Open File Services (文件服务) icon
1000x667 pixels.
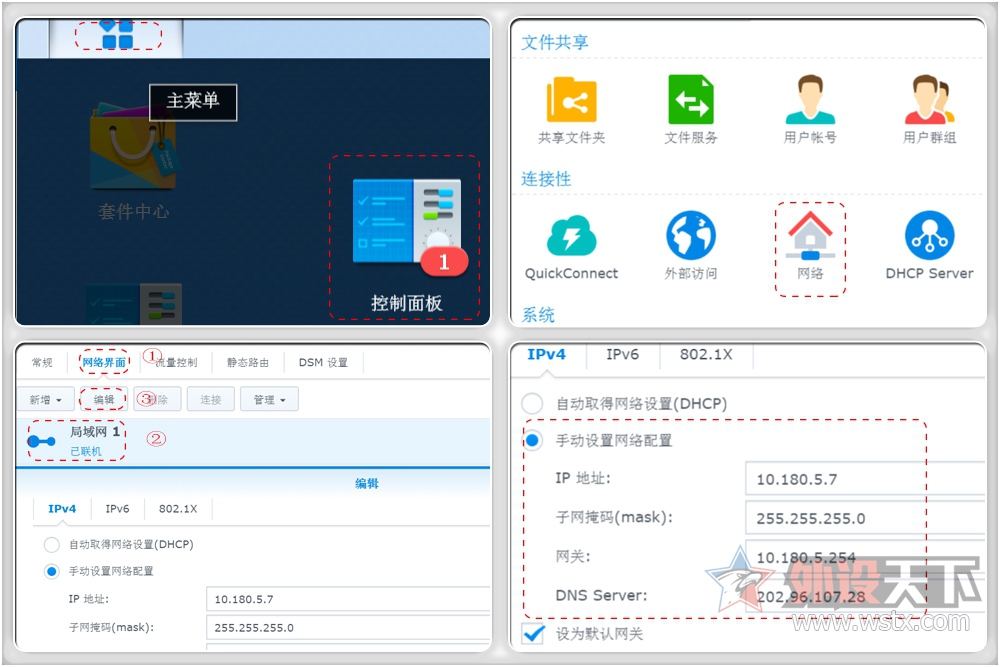[x=691, y=99]
